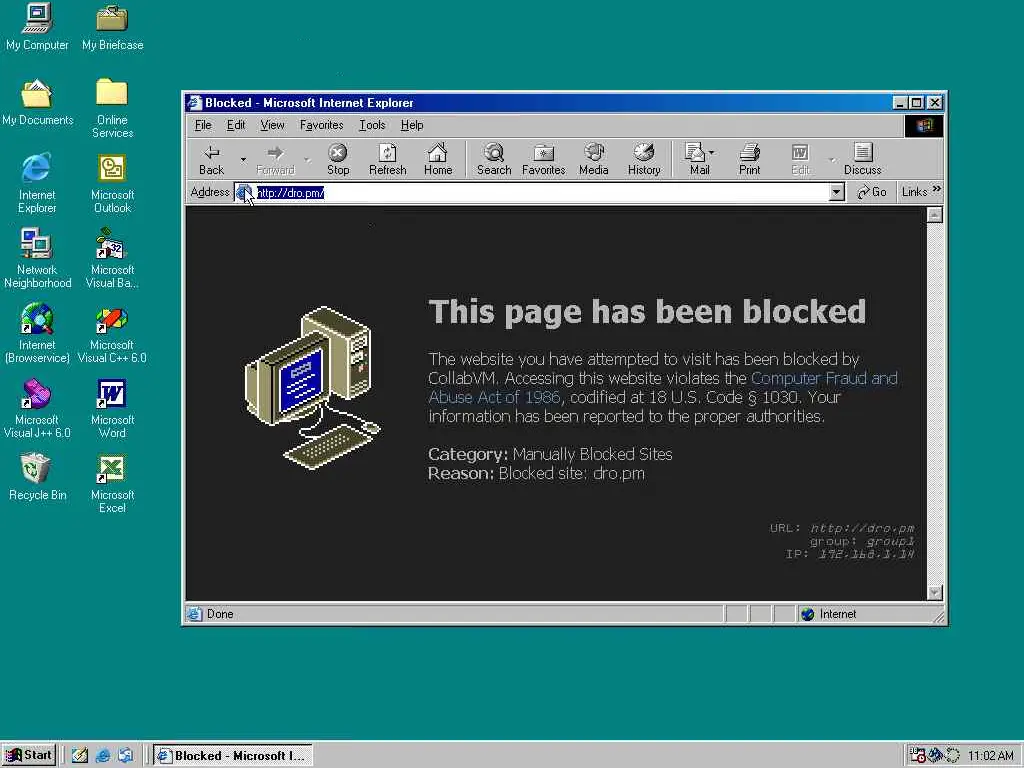Select the Microsoft Word shortcut
Screen dimensions: 1024x768
pyautogui.click(x=112, y=409)
